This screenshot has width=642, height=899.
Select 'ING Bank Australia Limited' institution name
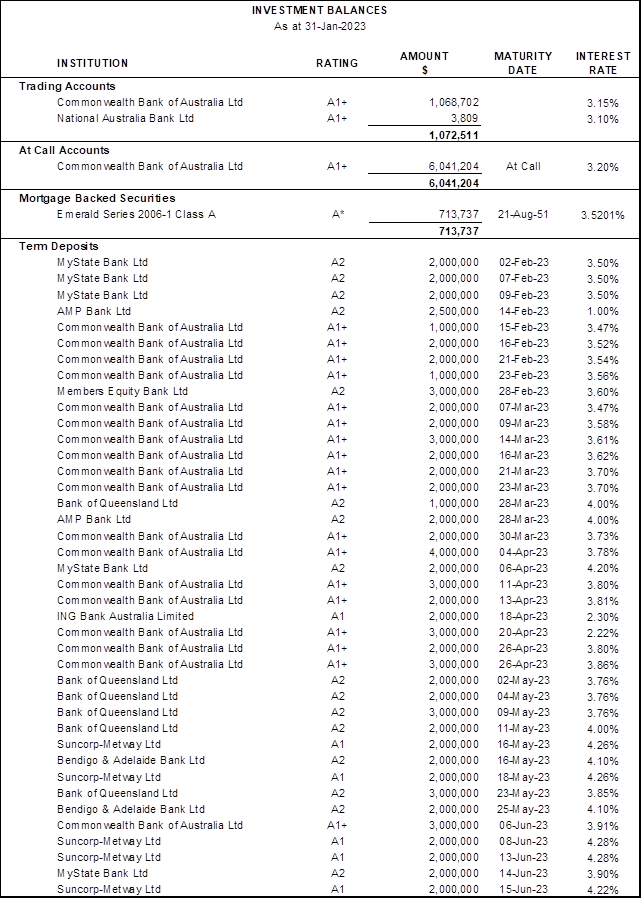coord(126,616)
